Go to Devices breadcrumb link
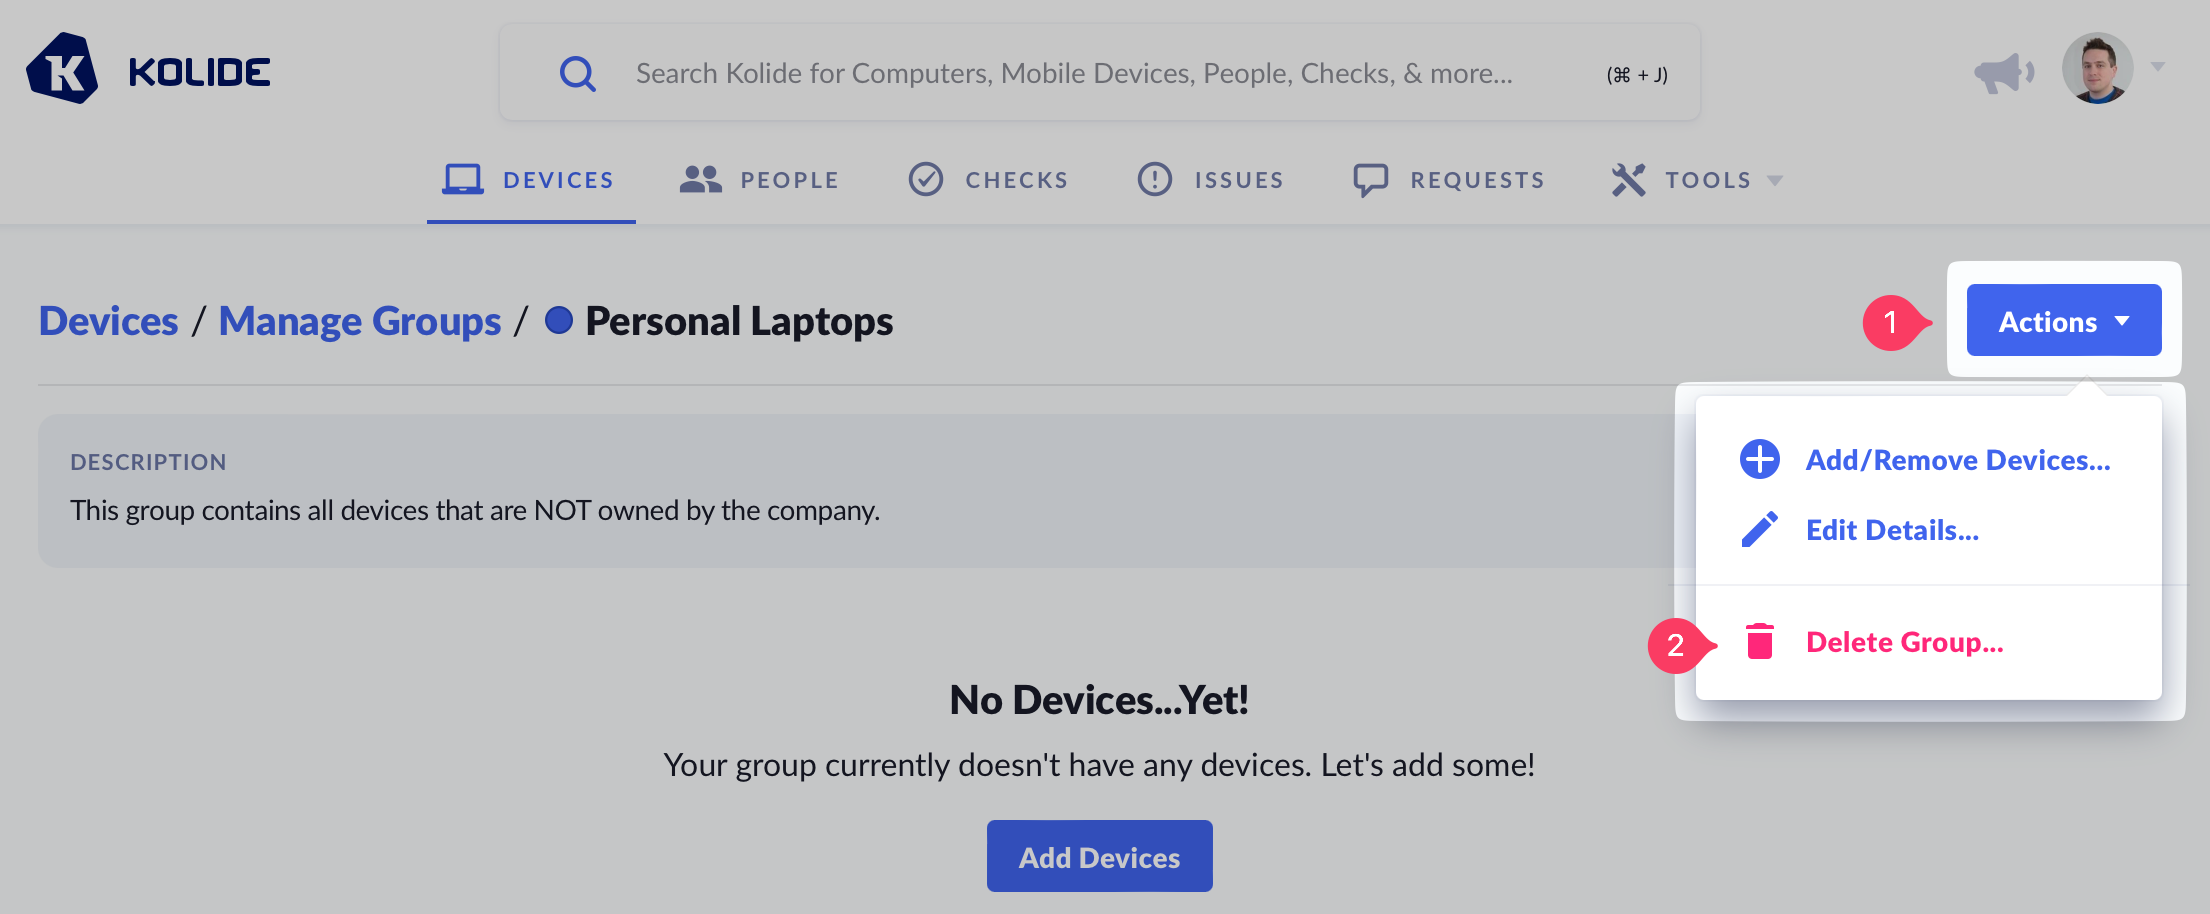This screenshot has height=914, width=2210. coord(108,321)
